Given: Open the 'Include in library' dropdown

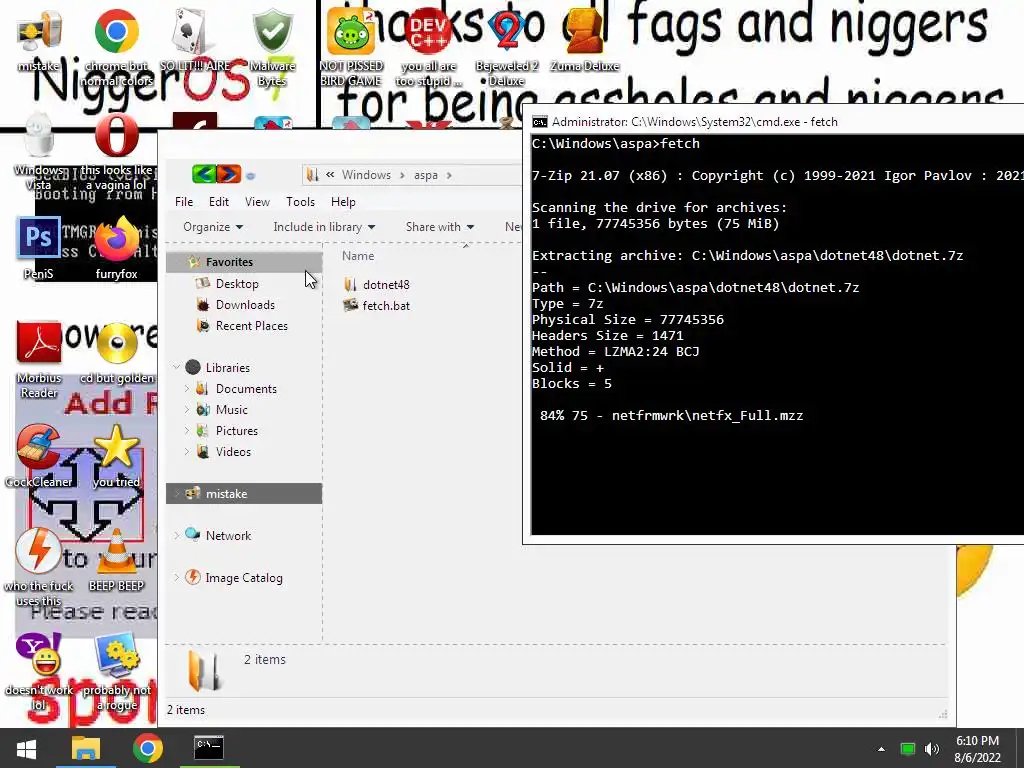Looking at the screenshot, I should tap(324, 227).
